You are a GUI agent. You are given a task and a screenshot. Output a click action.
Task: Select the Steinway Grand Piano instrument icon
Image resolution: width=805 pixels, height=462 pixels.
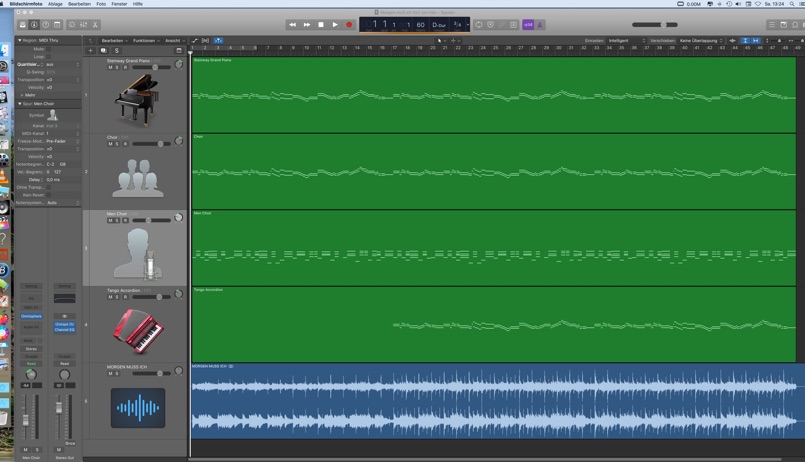(x=137, y=100)
